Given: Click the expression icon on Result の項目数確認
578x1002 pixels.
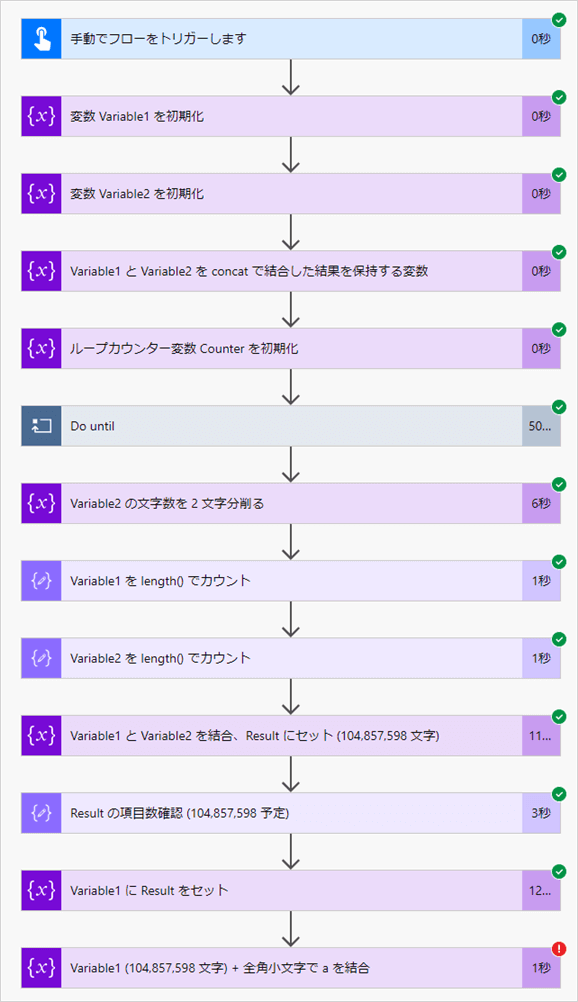Looking at the screenshot, I should 39,813.
